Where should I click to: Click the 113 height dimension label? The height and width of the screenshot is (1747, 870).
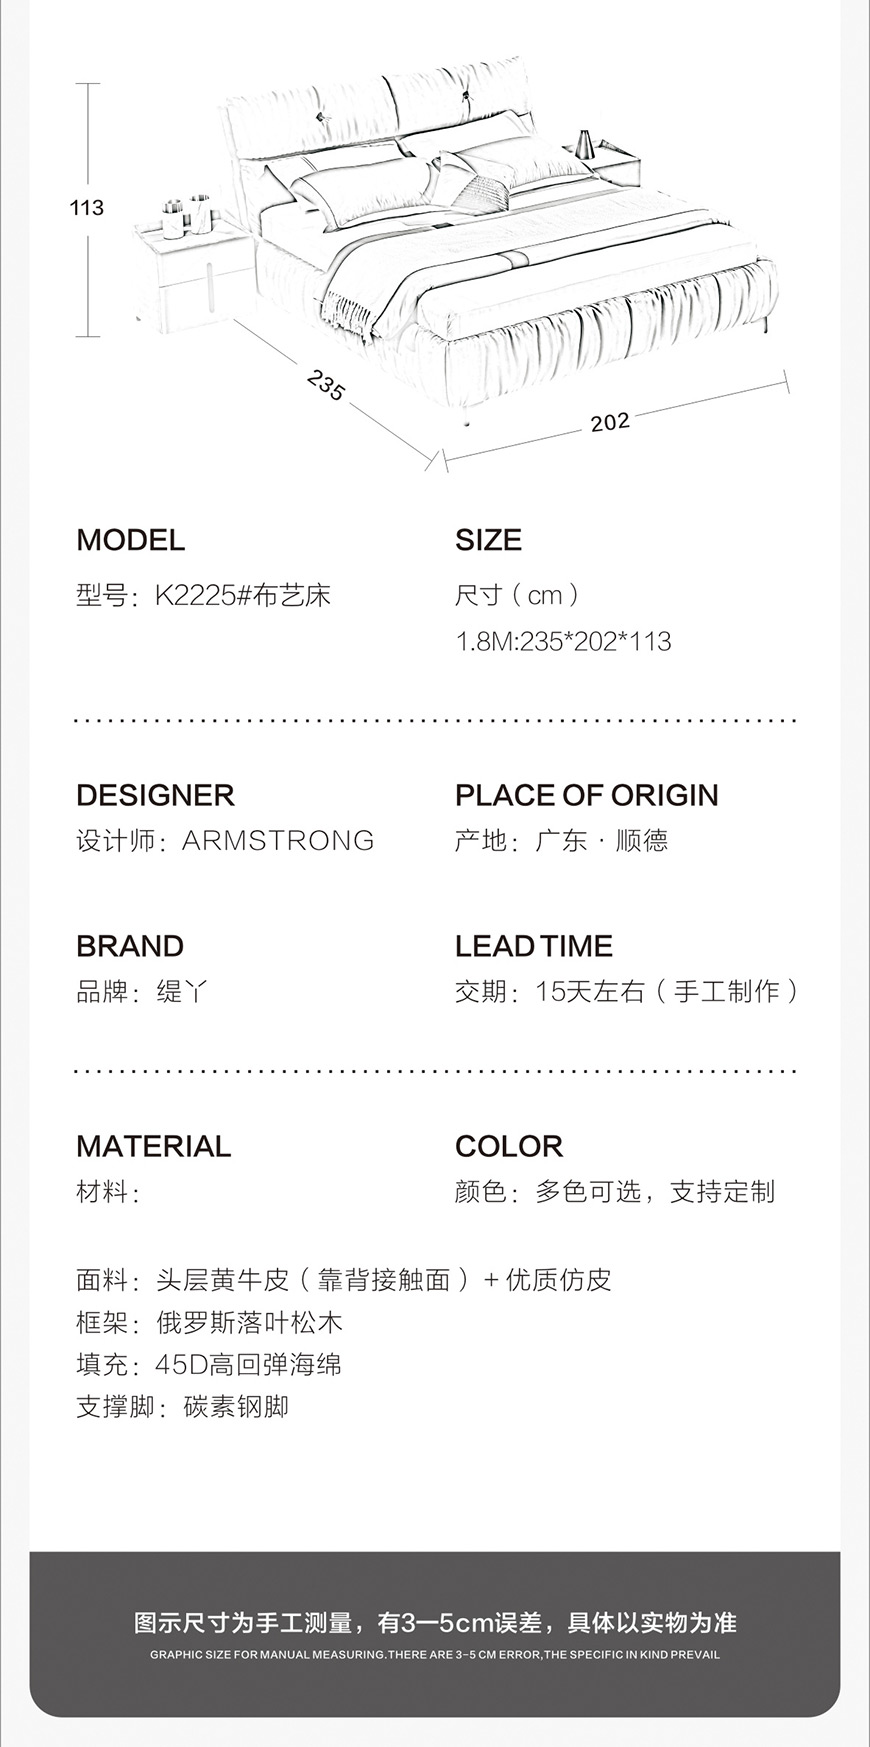(87, 208)
